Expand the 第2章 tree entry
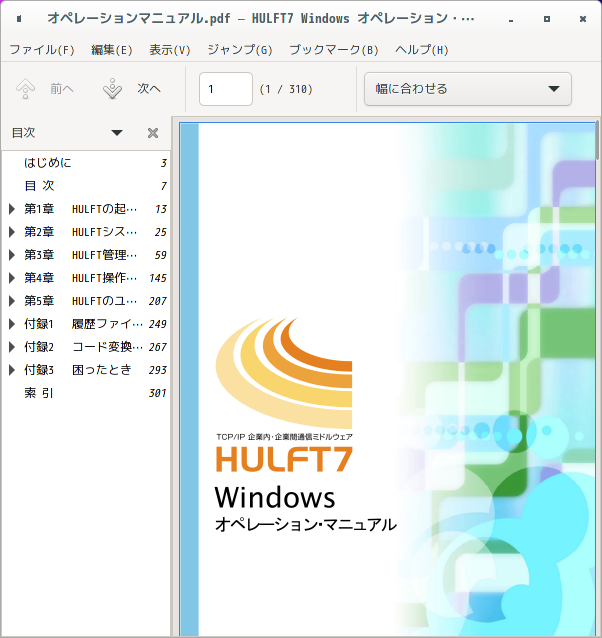This screenshot has width=602, height=638. coord(12,232)
